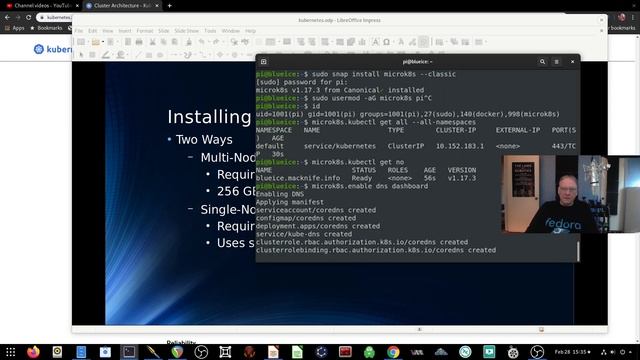
Task: Close the terminal window
Action: tap(572, 62)
